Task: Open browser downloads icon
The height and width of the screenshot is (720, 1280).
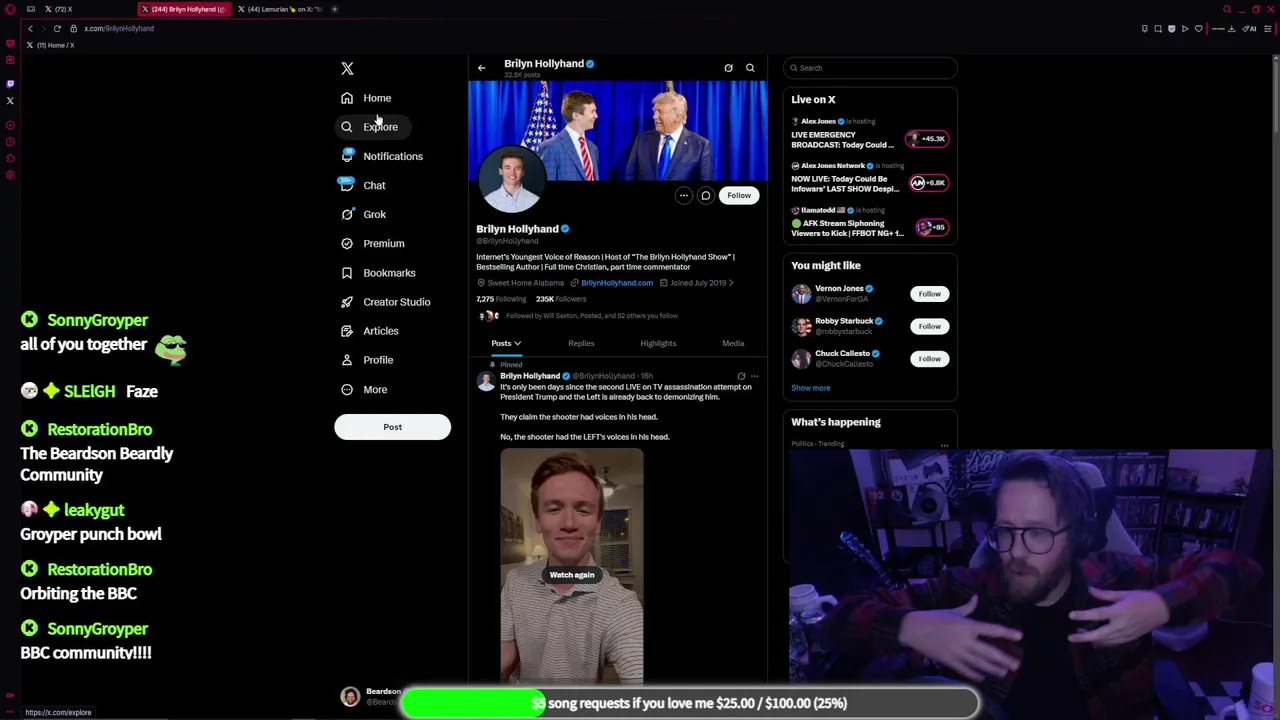Action: [x=1232, y=29]
